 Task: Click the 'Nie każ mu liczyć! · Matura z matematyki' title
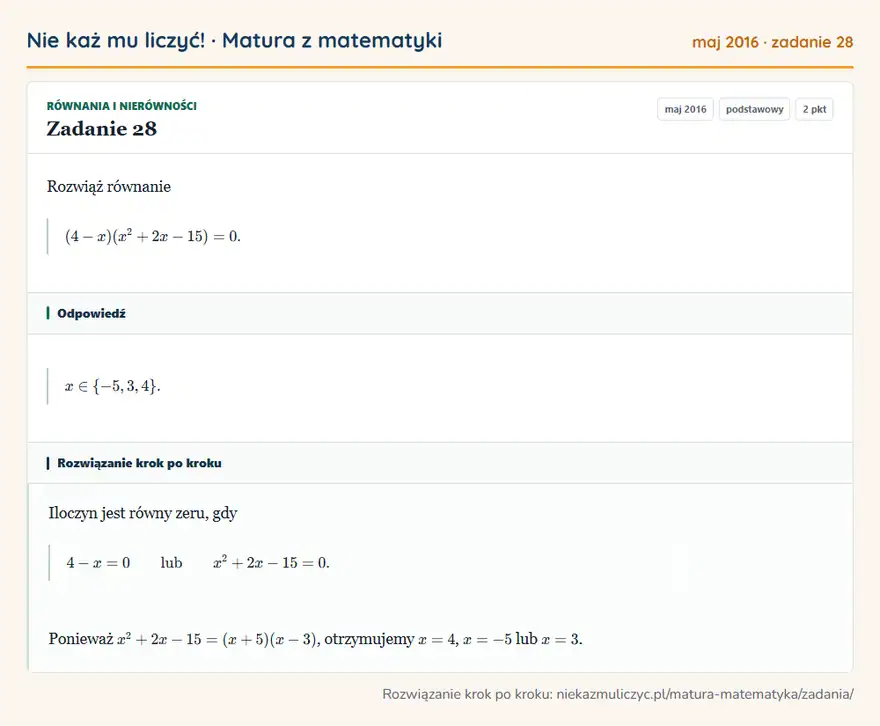point(234,40)
